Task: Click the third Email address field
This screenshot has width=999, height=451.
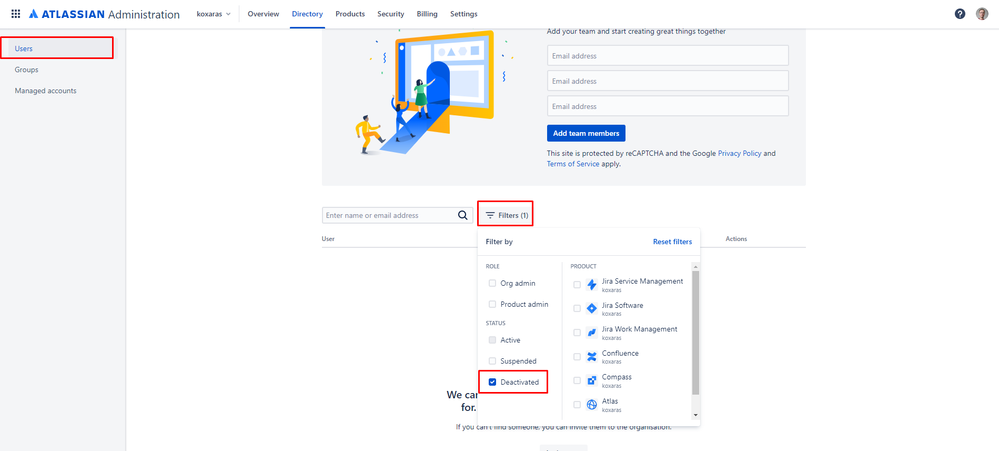Action: [x=668, y=106]
